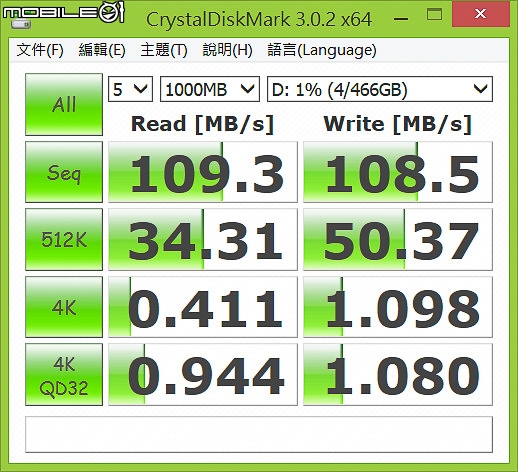Image resolution: width=518 pixels, height=472 pixels.
Task: Open the 語言(Language) menu
Action: [x=322, y=50]
